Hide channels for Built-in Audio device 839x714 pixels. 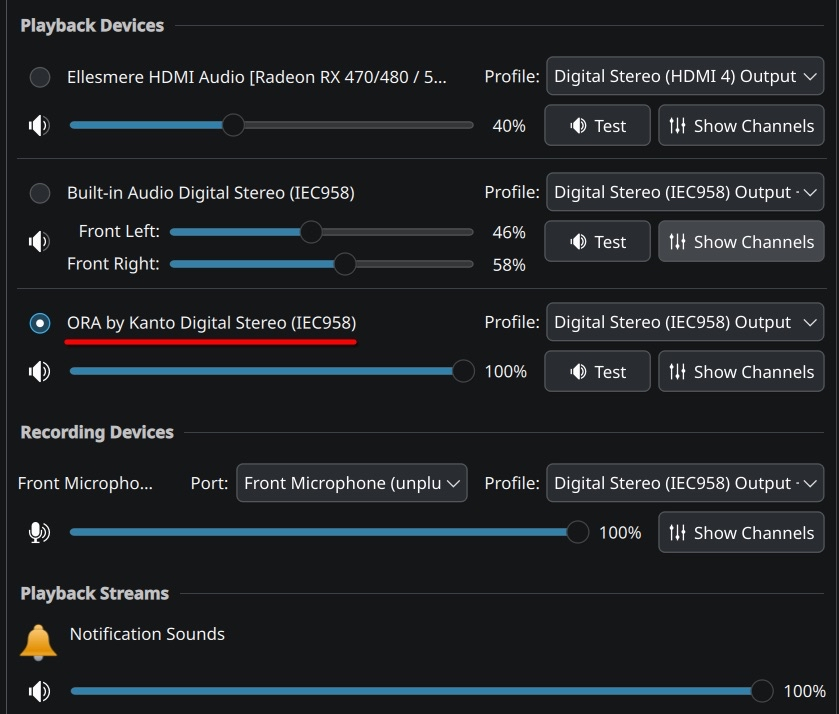tap(741, 242)
